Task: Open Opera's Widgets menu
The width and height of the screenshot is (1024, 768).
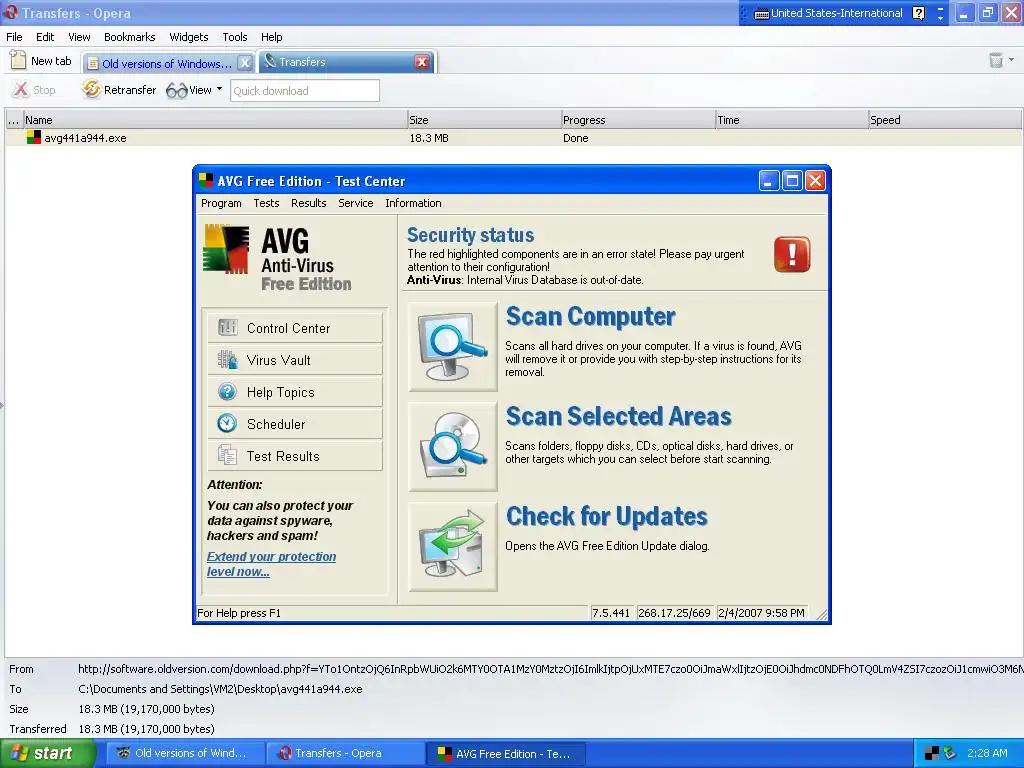Action: (x=188, y=37)
